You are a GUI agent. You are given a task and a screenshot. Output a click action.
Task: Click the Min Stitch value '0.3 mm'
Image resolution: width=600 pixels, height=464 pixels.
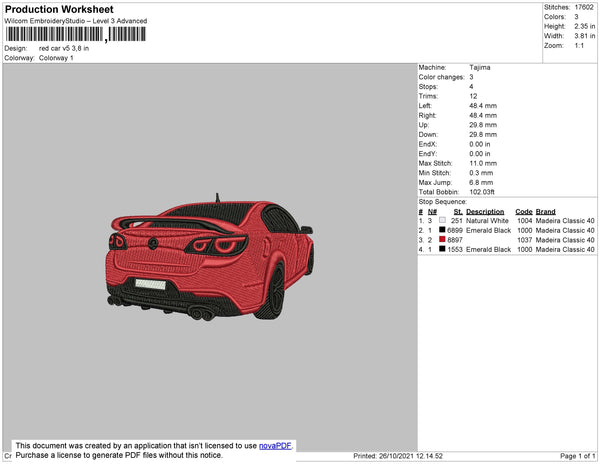[481, 173]
